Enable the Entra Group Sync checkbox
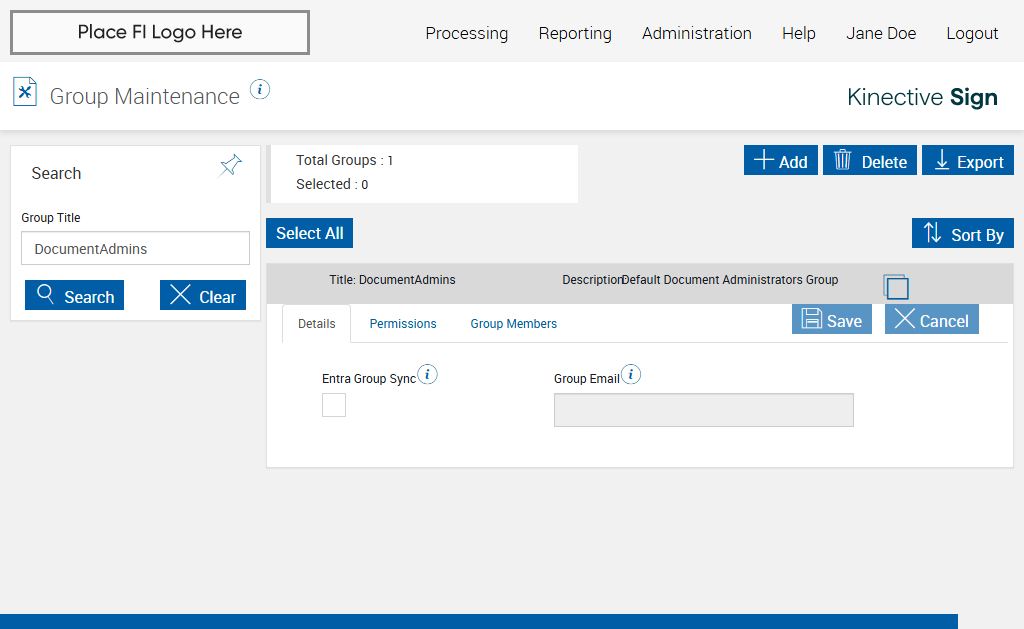 click(x=334, y=405)
